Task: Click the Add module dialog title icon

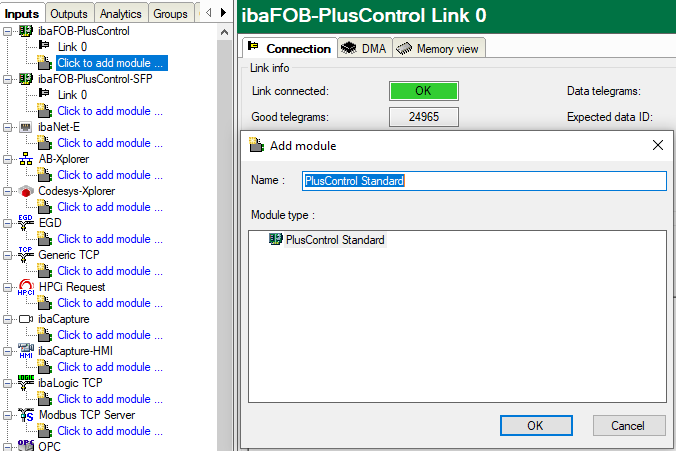Action: click(x=257, y=145)
